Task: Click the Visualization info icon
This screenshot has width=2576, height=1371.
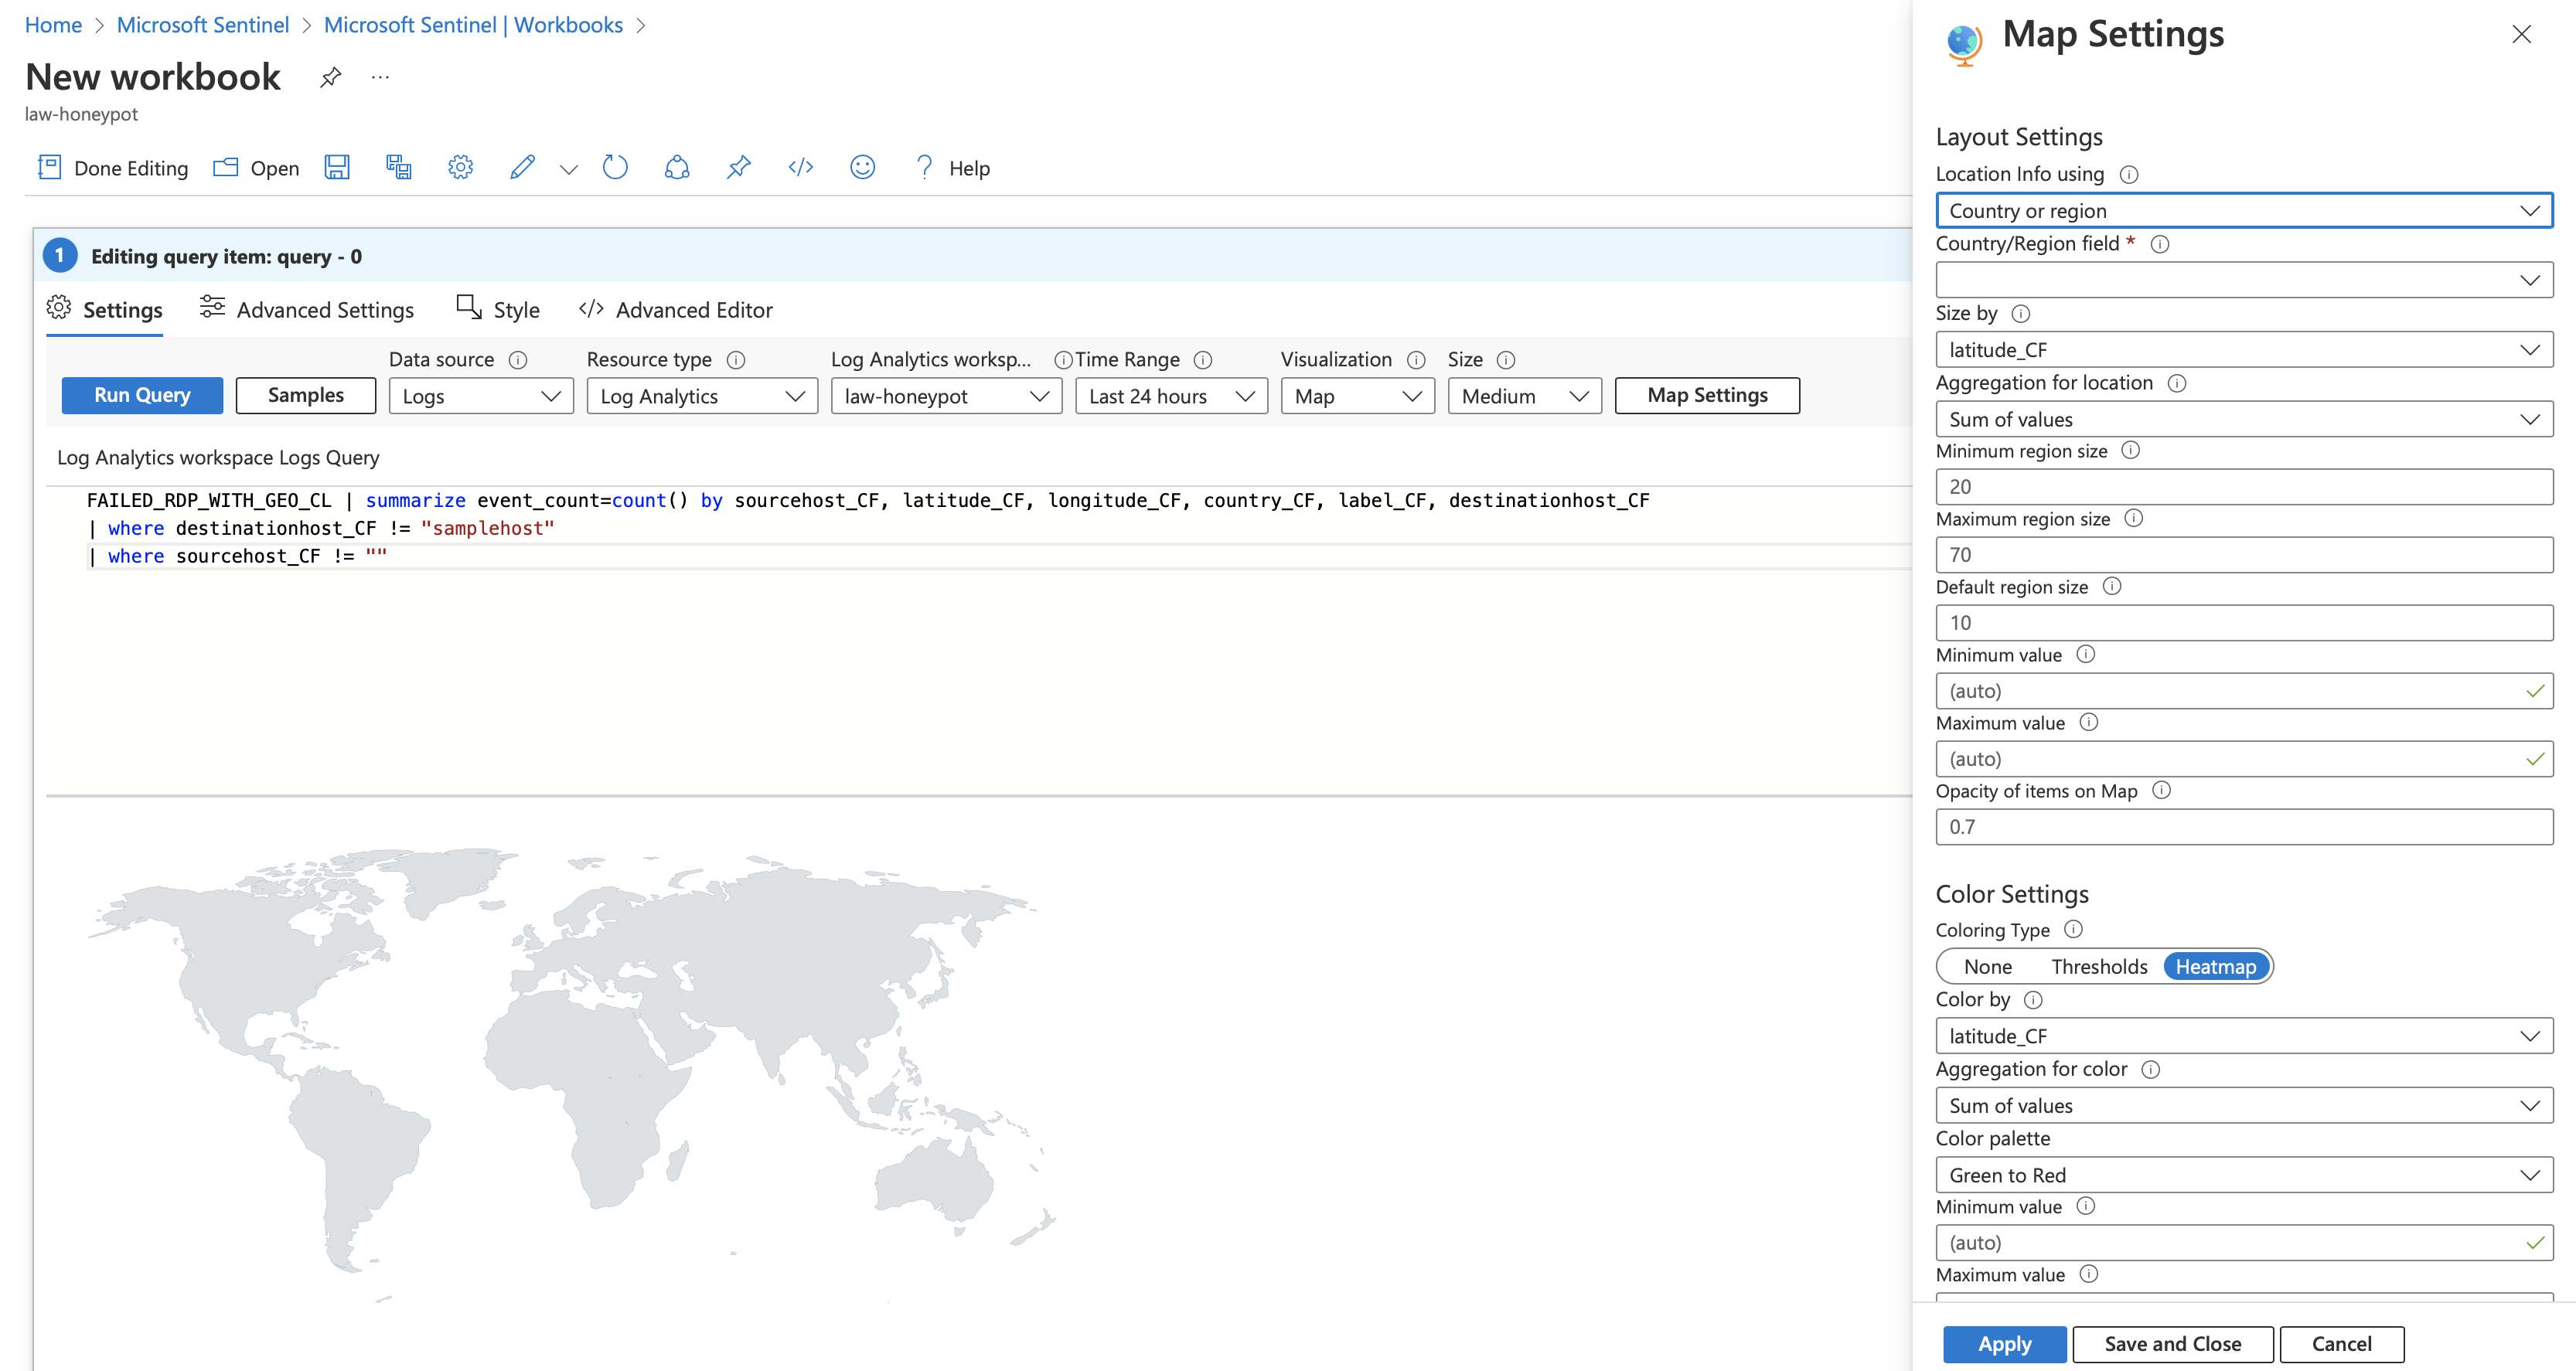Action: (1416, 360)
